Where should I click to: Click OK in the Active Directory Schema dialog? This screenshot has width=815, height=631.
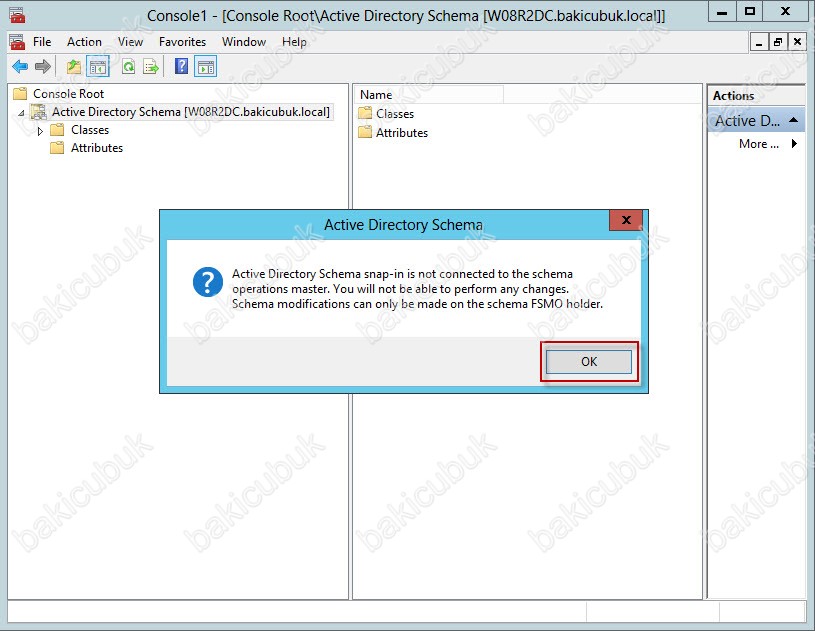coord(589,362)
